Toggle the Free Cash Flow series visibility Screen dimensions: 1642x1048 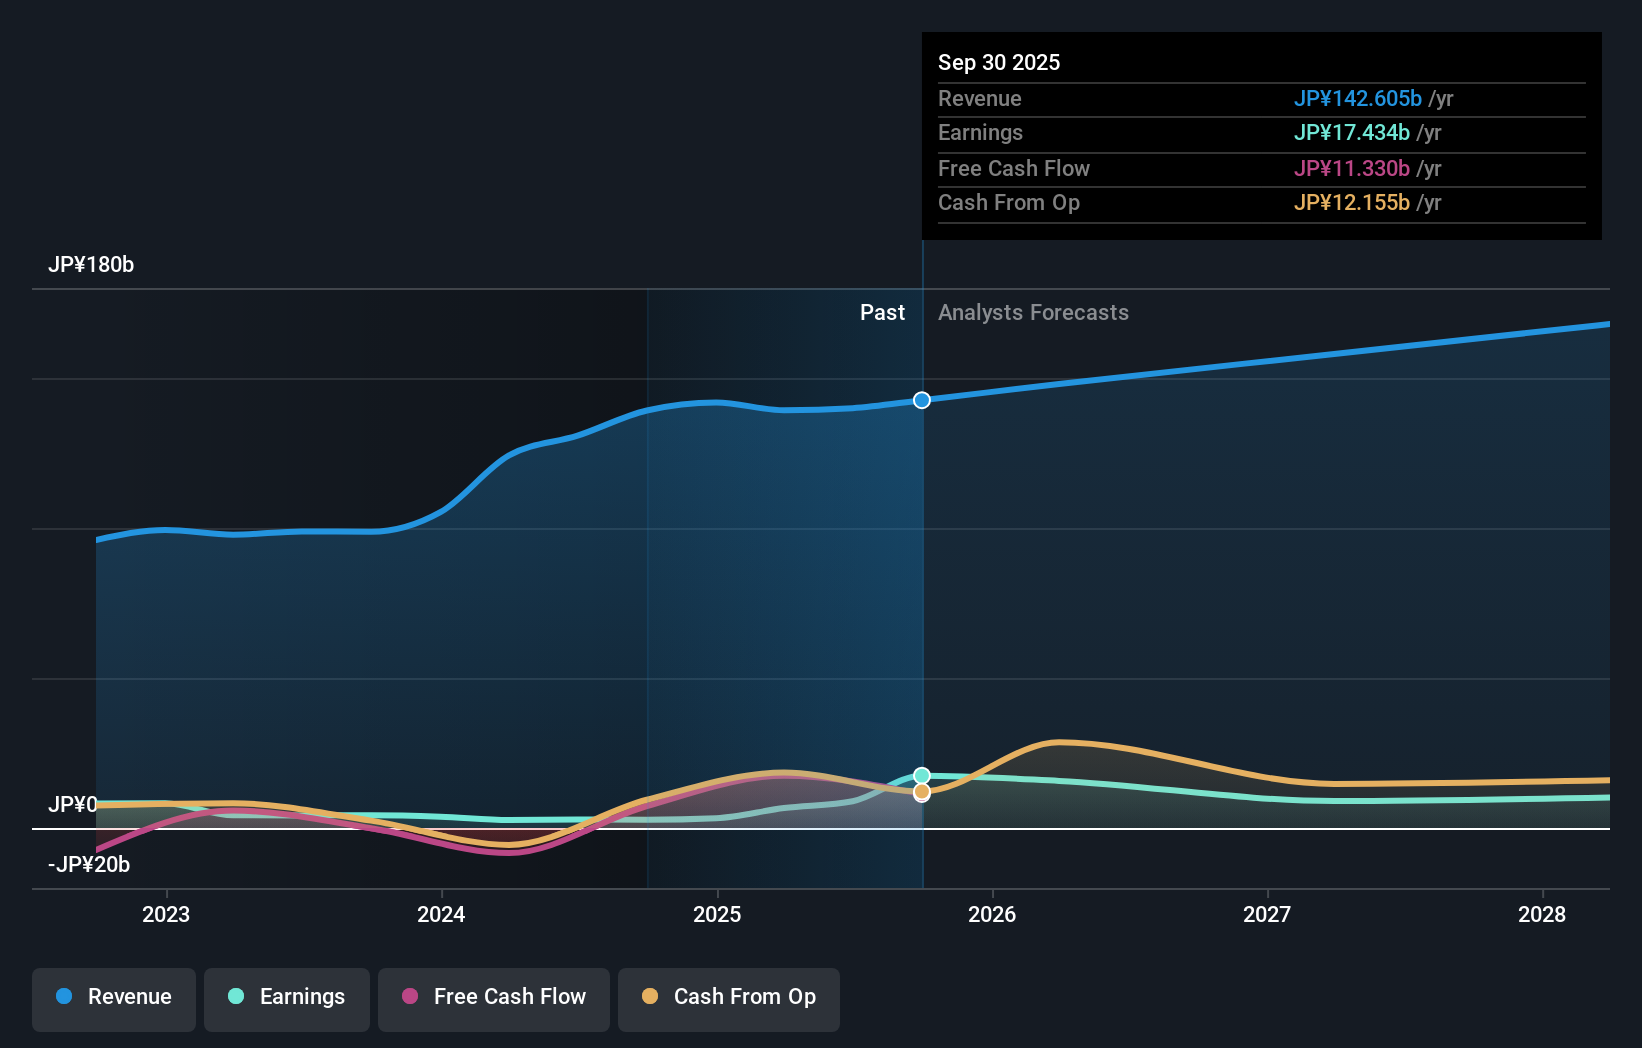pos(493,999)
